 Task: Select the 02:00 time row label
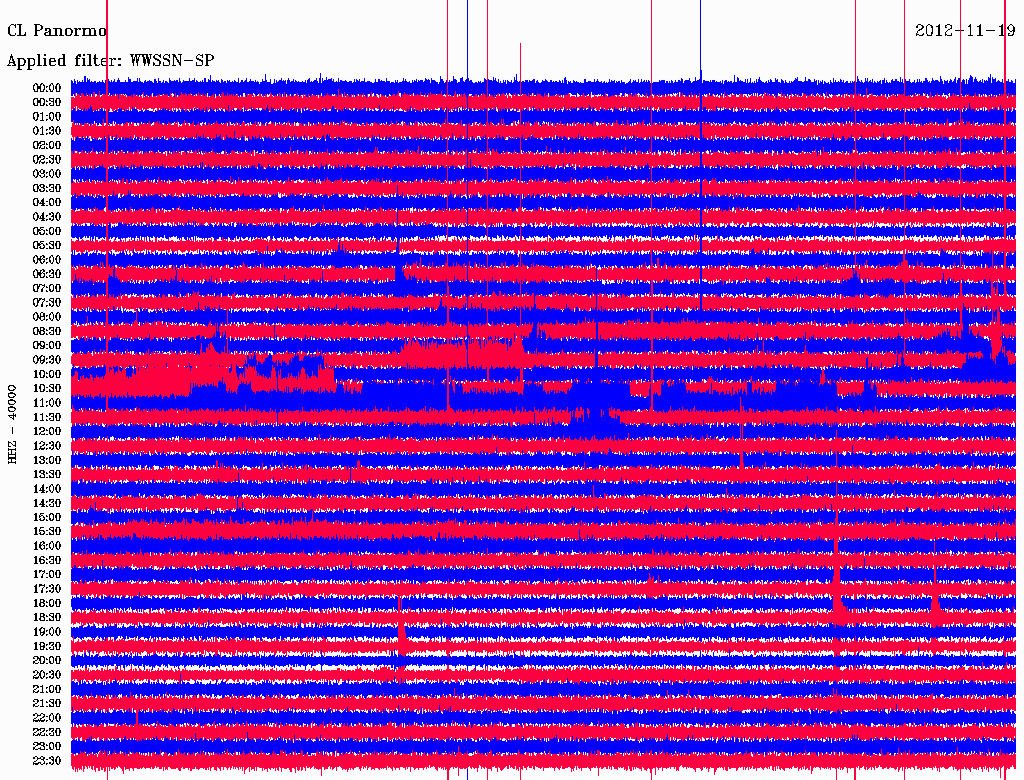(x=47, y=145)
